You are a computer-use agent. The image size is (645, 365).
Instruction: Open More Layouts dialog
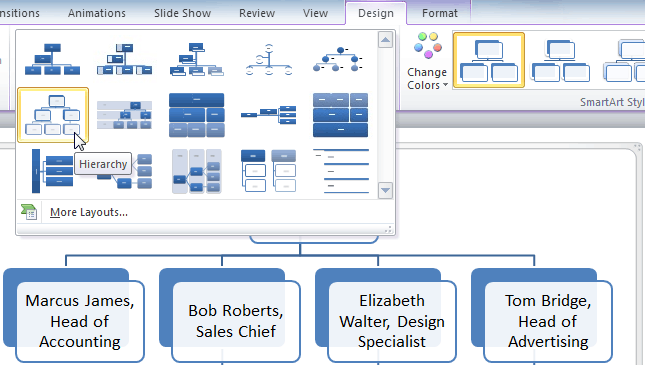pyautogui.click(x=88, y=212)
